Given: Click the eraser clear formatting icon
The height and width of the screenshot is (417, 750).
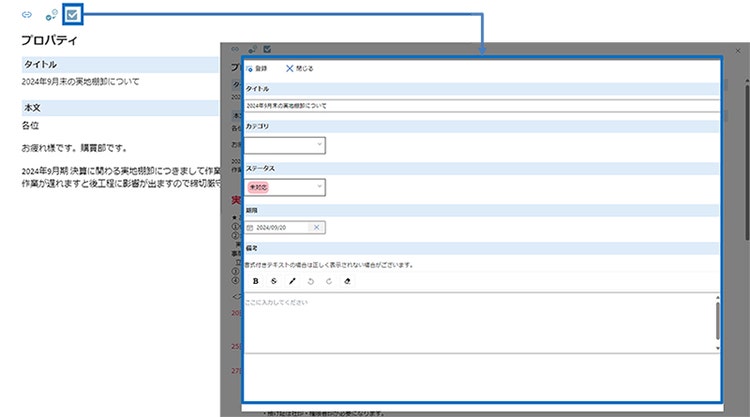Looking at the screenshot, I should [x=347, y=281].
